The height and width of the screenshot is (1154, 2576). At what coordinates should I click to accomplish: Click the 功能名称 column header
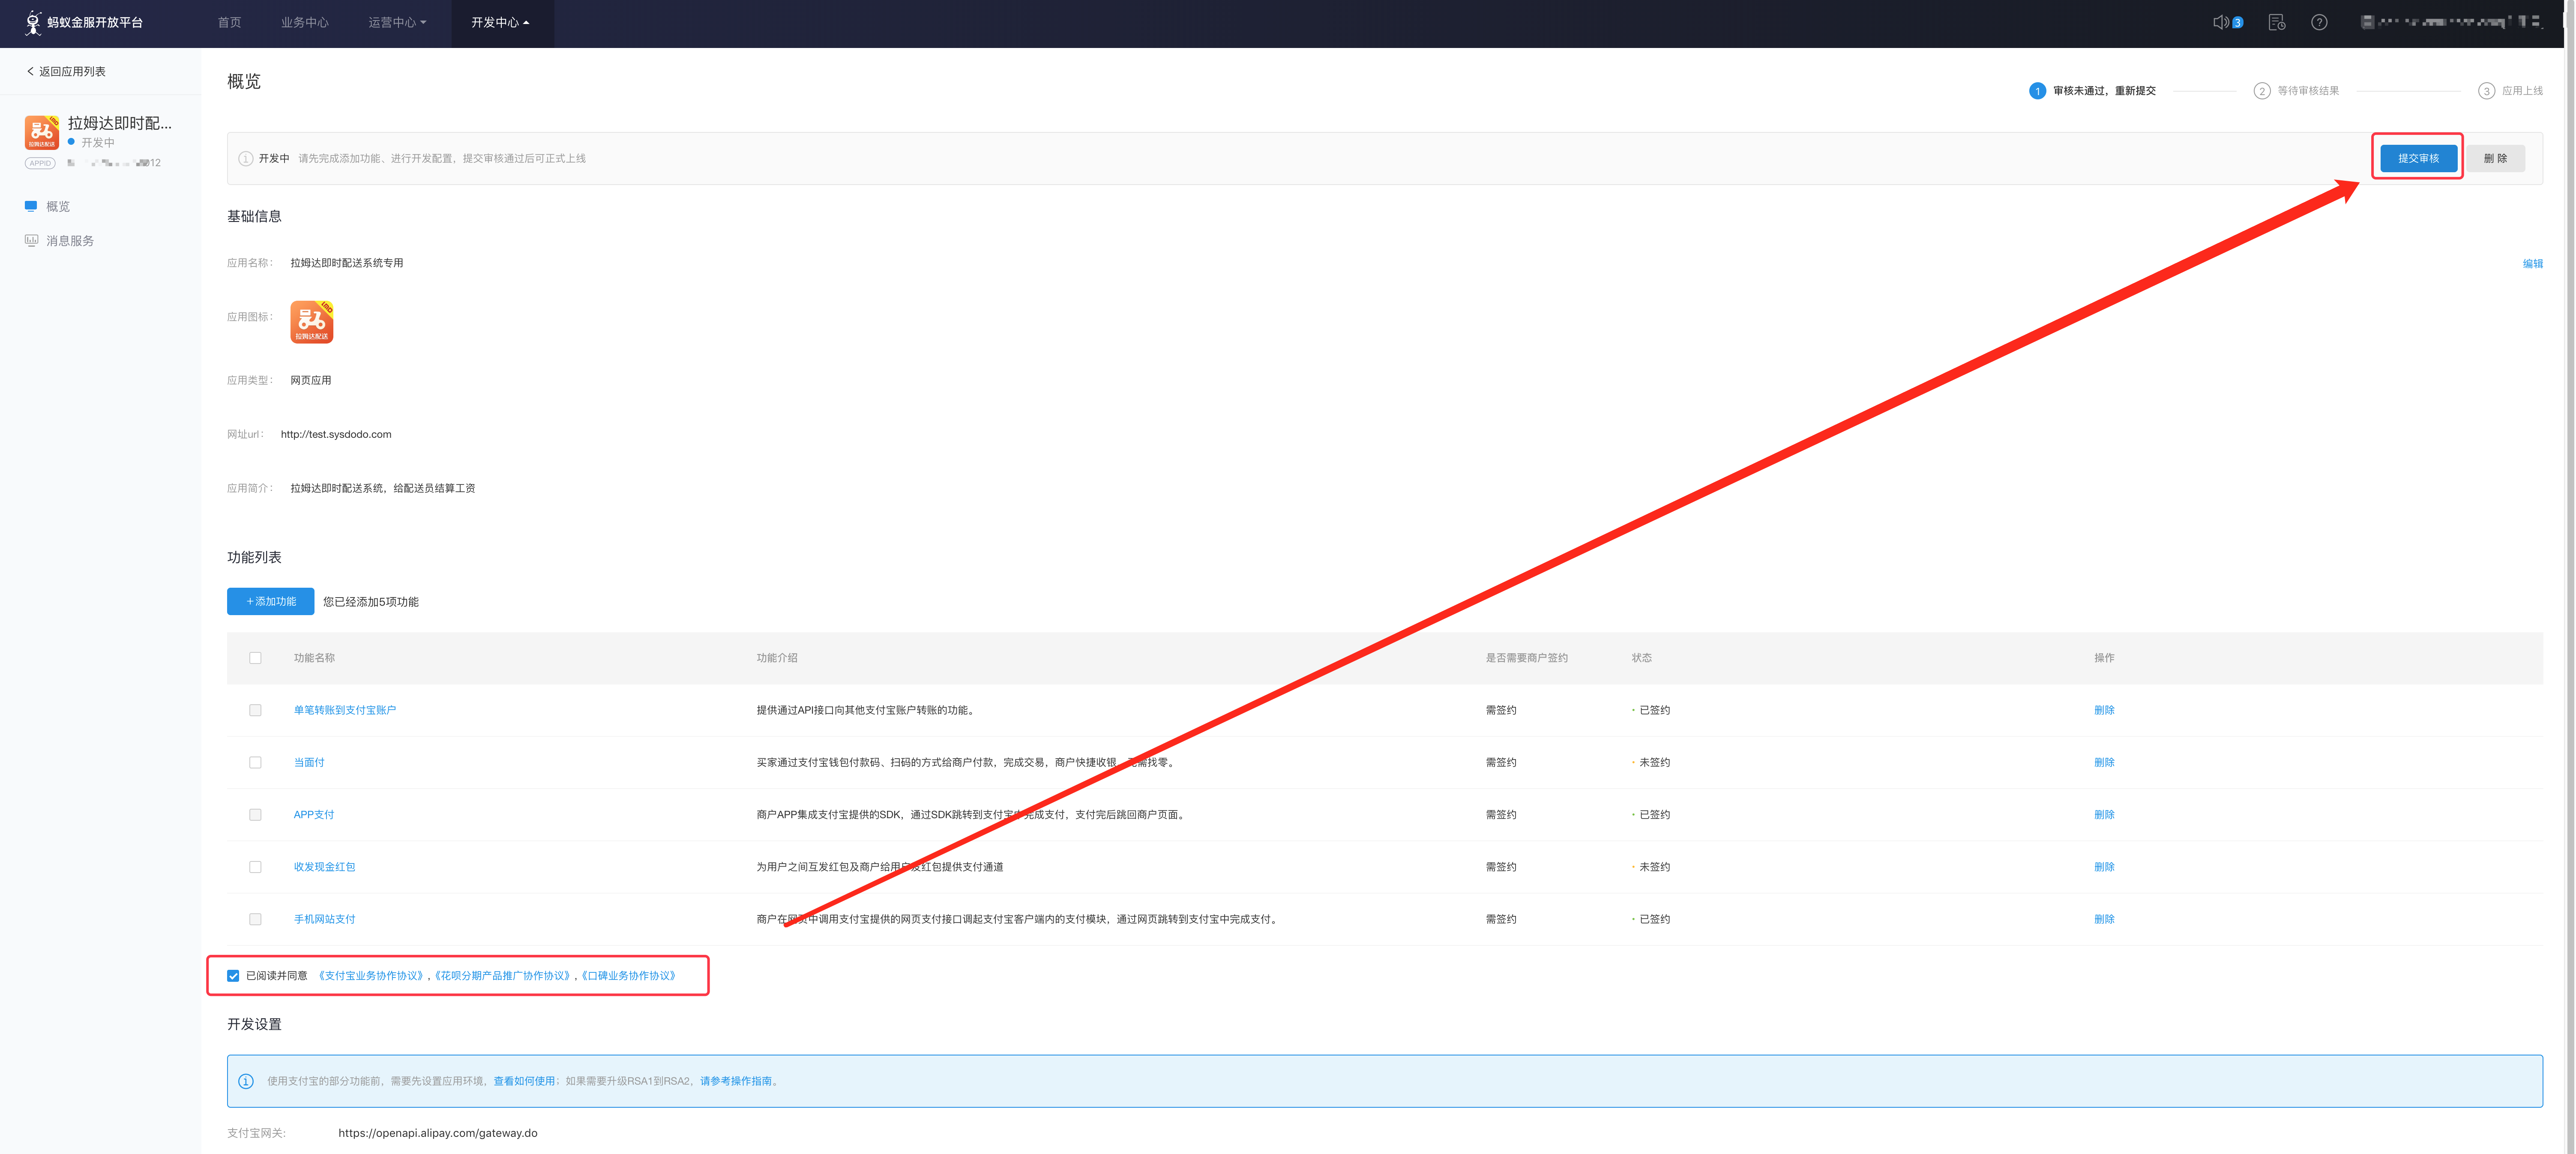[314, 658]
